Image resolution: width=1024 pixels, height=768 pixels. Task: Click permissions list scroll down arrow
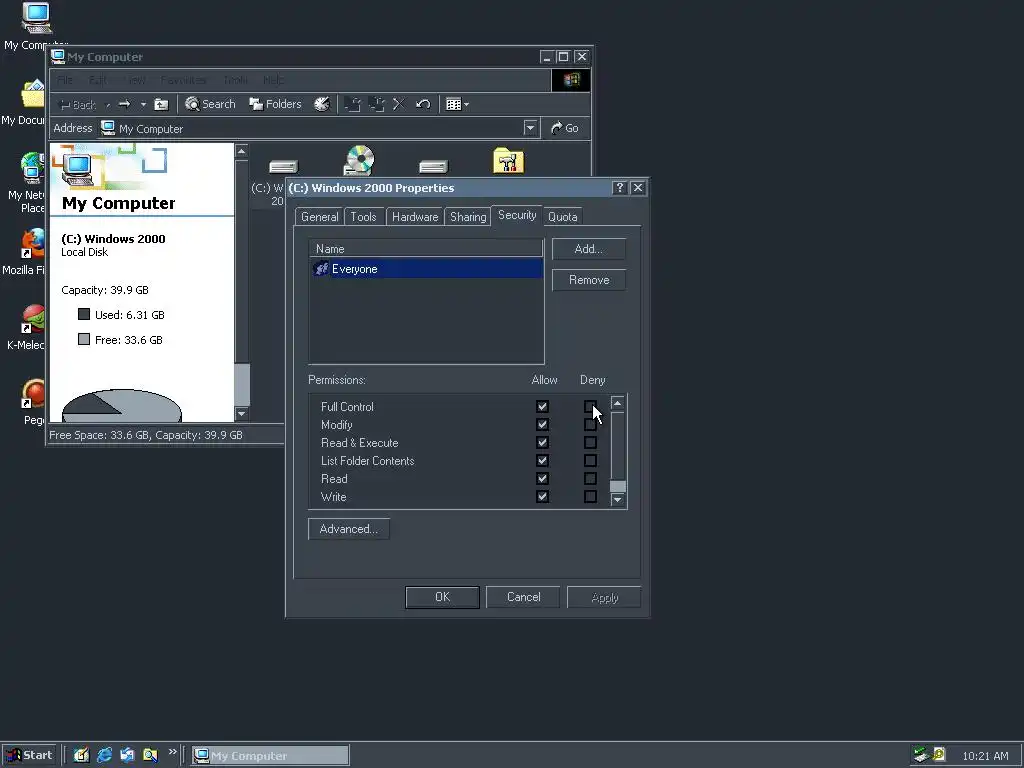coord(617,500)
